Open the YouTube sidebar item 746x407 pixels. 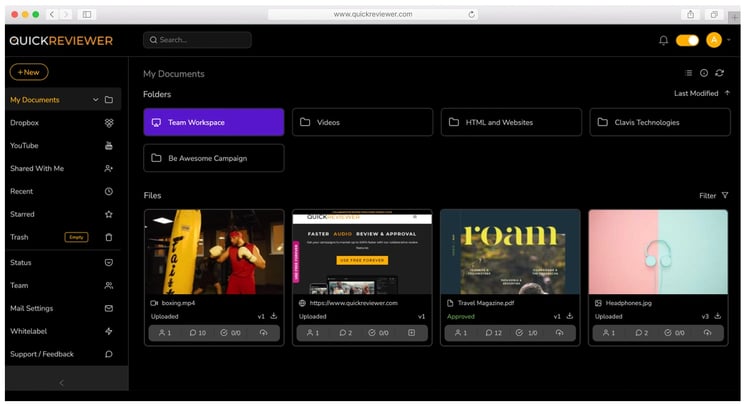click(x=24, y=145)
